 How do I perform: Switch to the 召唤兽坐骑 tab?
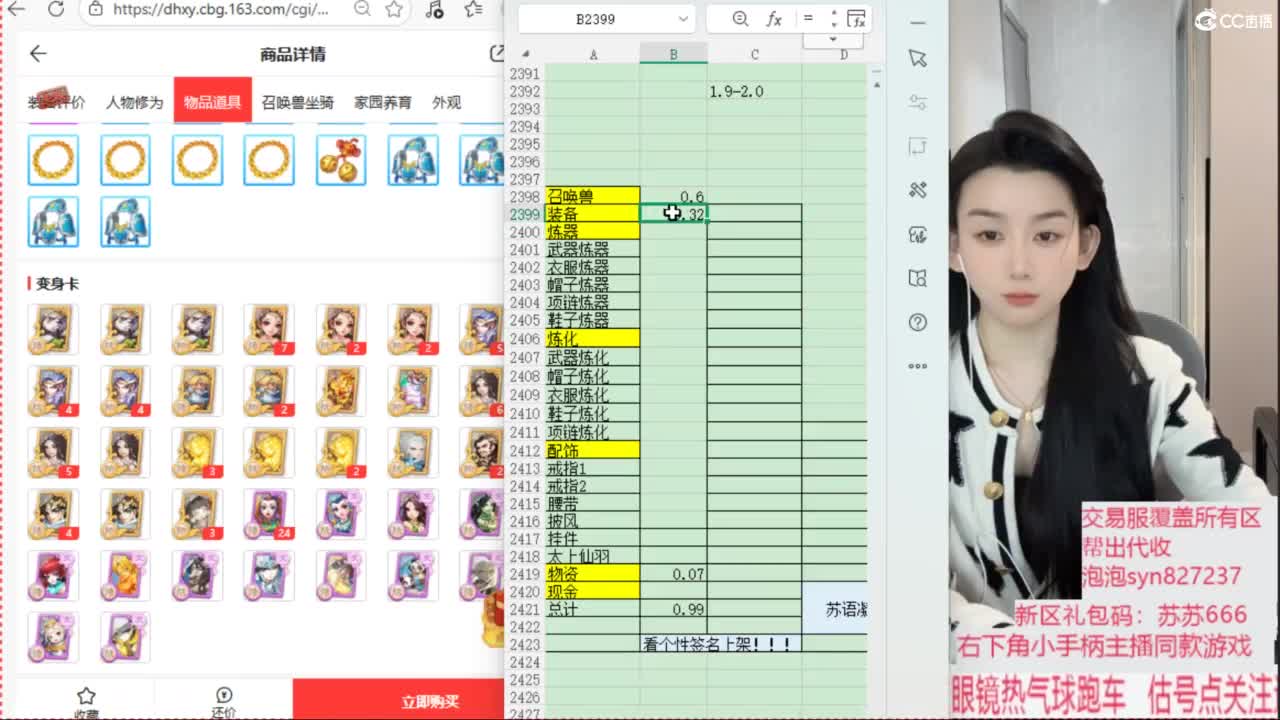pyautogui.click(x=297, y=102)
